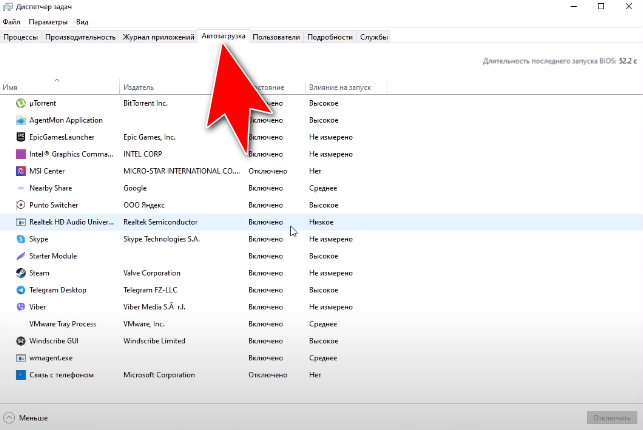
Task: Select the Starter Module name
Action: pos(53,256)
